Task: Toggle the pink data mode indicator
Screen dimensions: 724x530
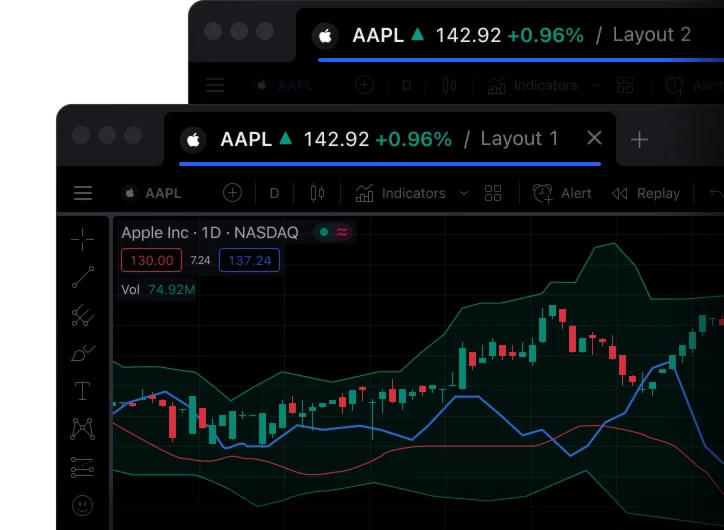Action: pyautogui.click(x=342, y=232)
